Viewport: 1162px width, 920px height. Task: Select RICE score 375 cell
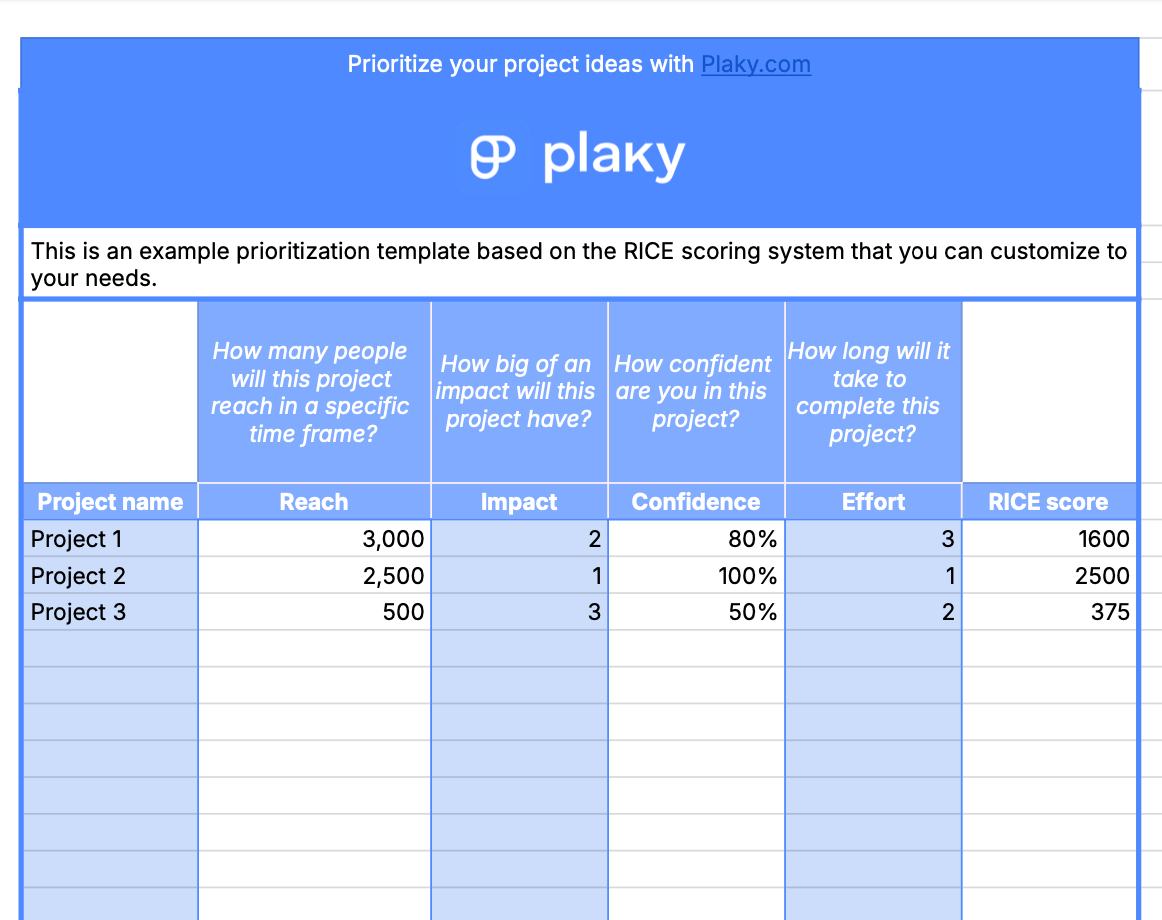pos(1048,612)
